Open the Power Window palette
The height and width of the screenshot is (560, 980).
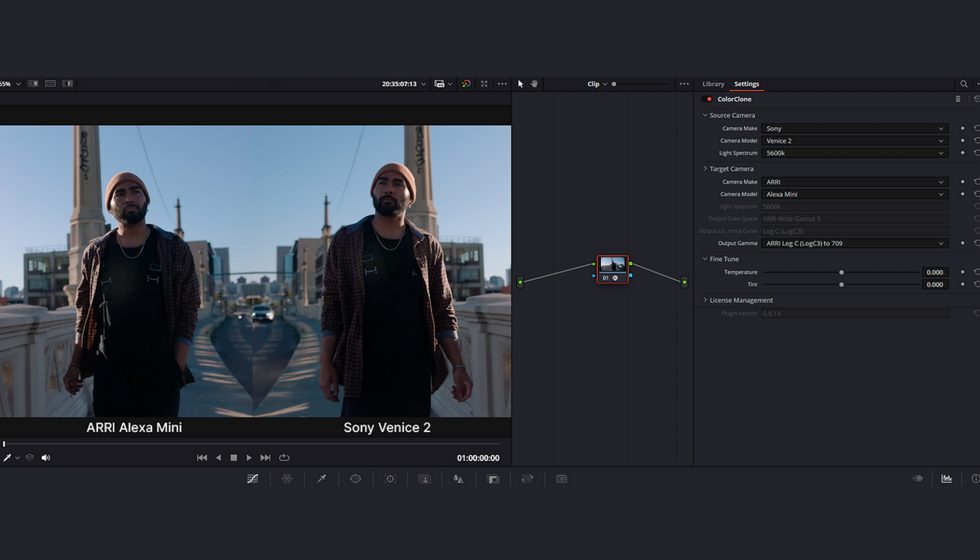tap(355, 479)
